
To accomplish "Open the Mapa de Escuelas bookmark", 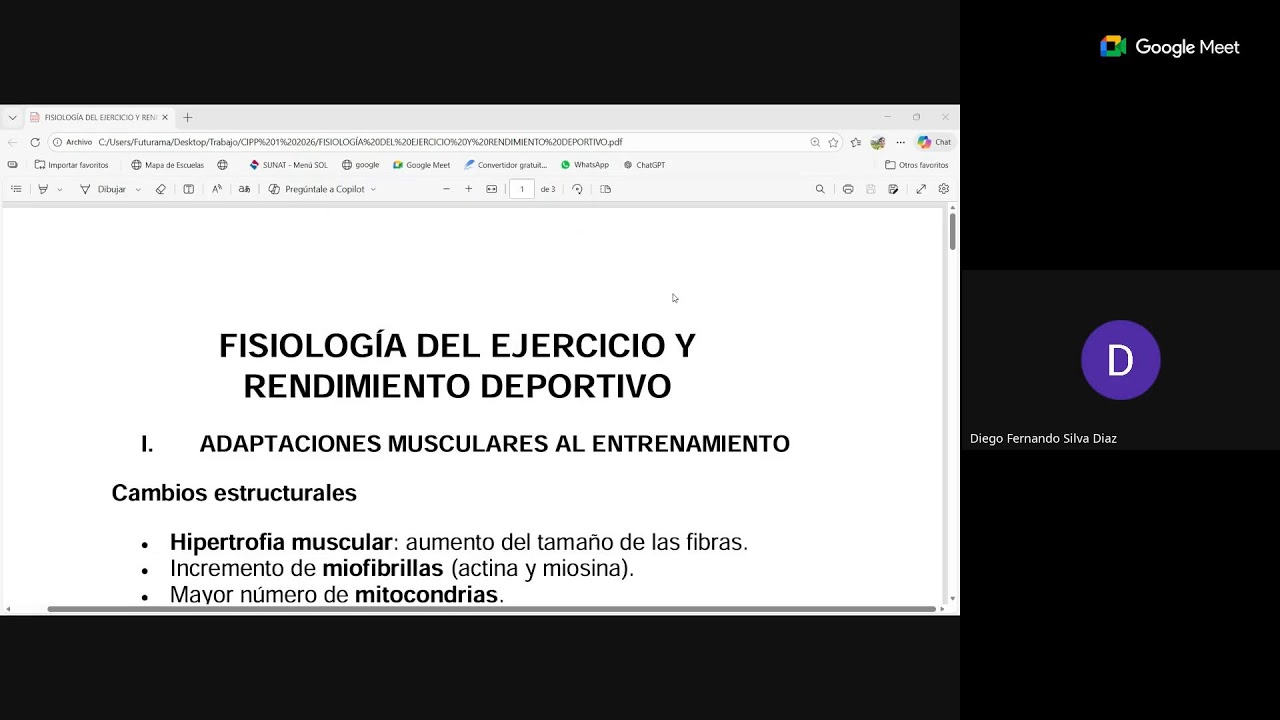I will click(167, 165).
